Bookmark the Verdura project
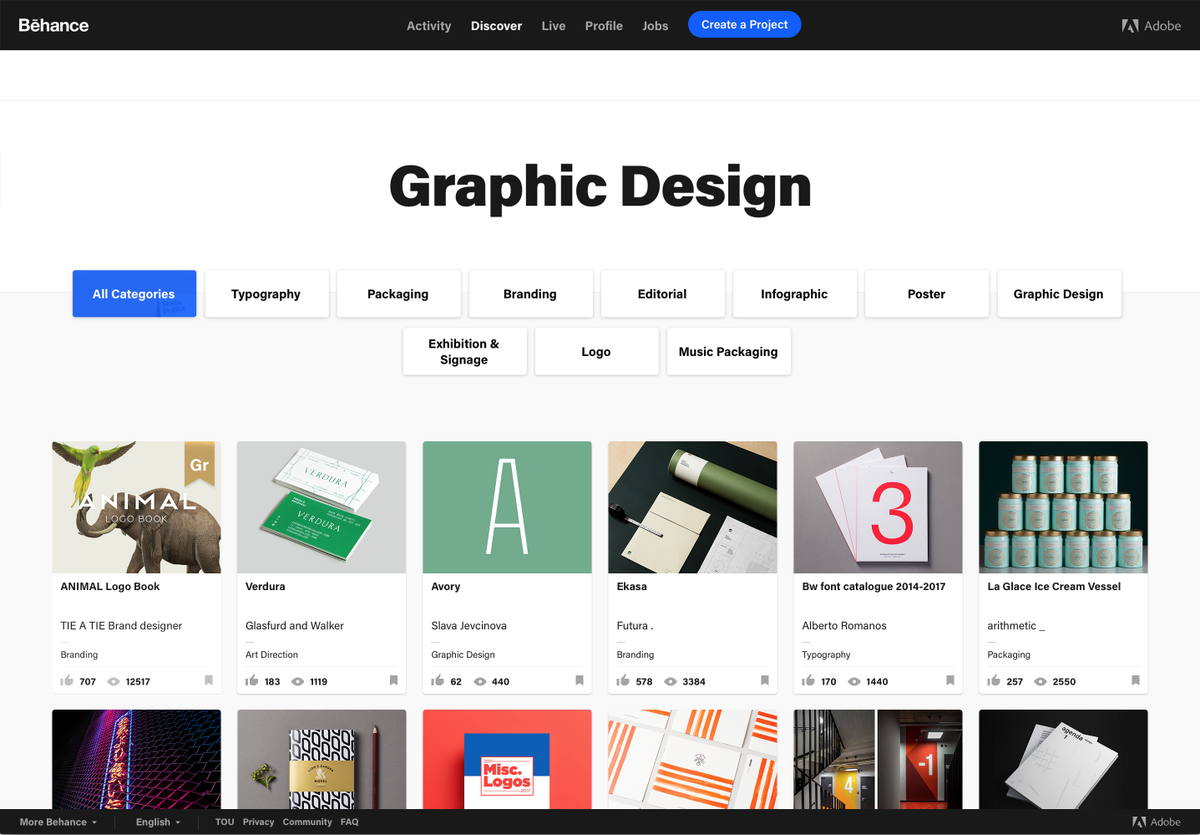This screenshot has height=835, width=1200. 394,681
